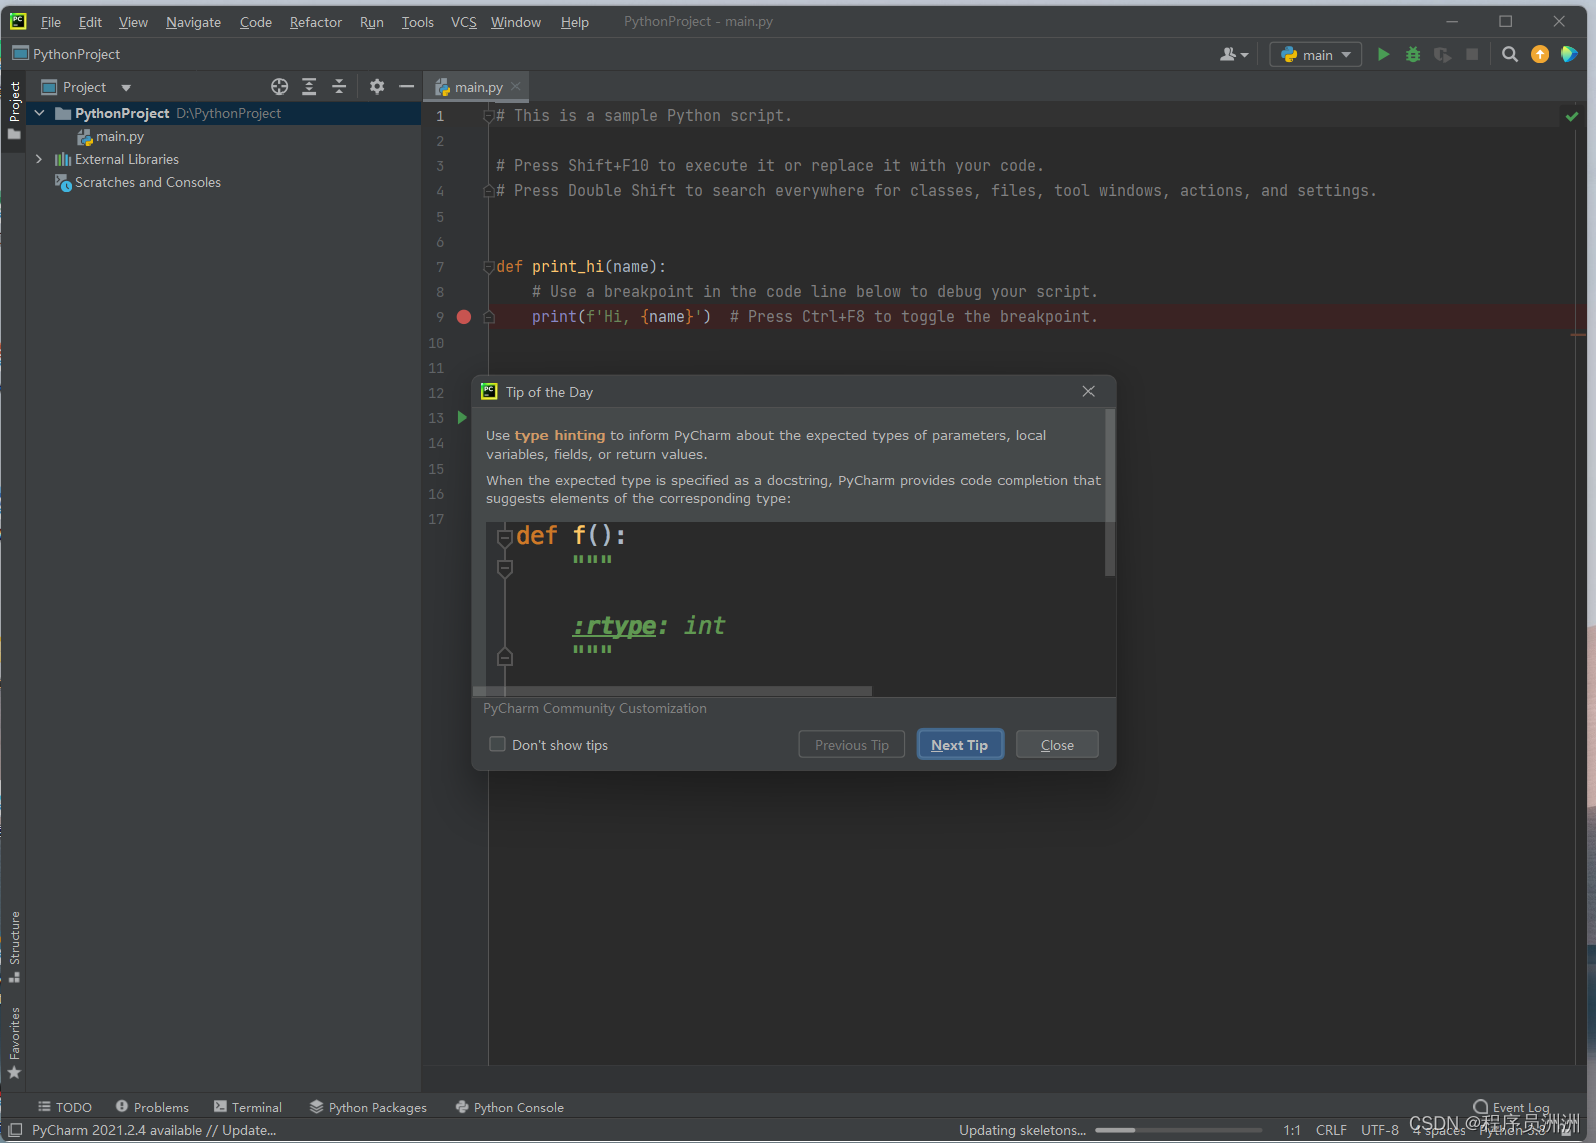Enable the Don't show tips checkbox
1596x1143 pixels.
(497, 744)
